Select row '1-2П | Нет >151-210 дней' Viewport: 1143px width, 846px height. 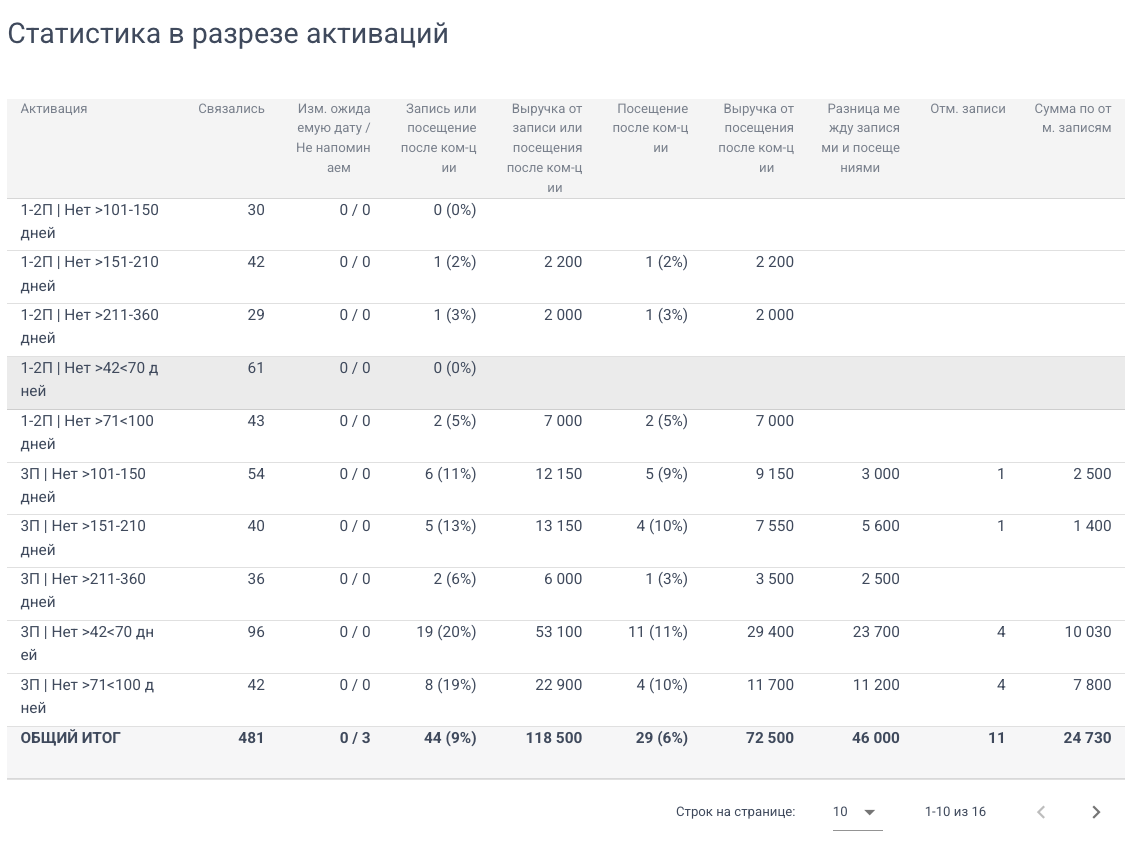[x=566, y=277]
